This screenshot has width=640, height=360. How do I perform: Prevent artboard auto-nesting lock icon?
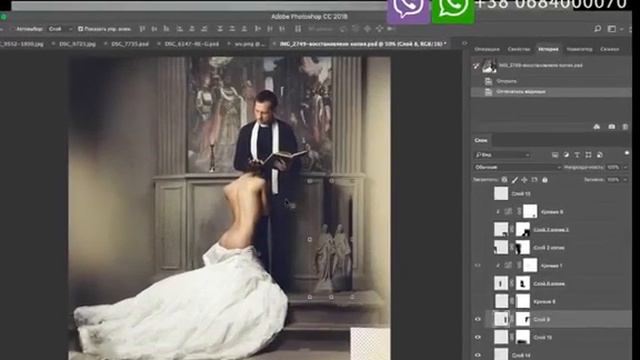tap(535, 180)
